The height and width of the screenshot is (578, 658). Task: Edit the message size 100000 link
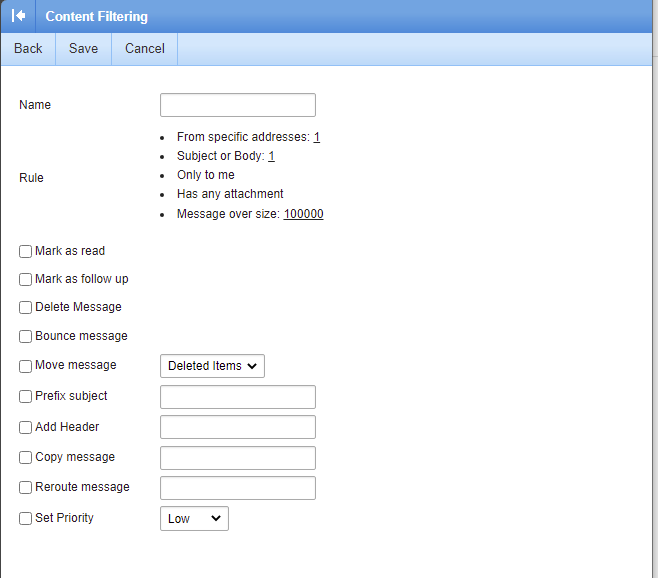tap(303, 214)
